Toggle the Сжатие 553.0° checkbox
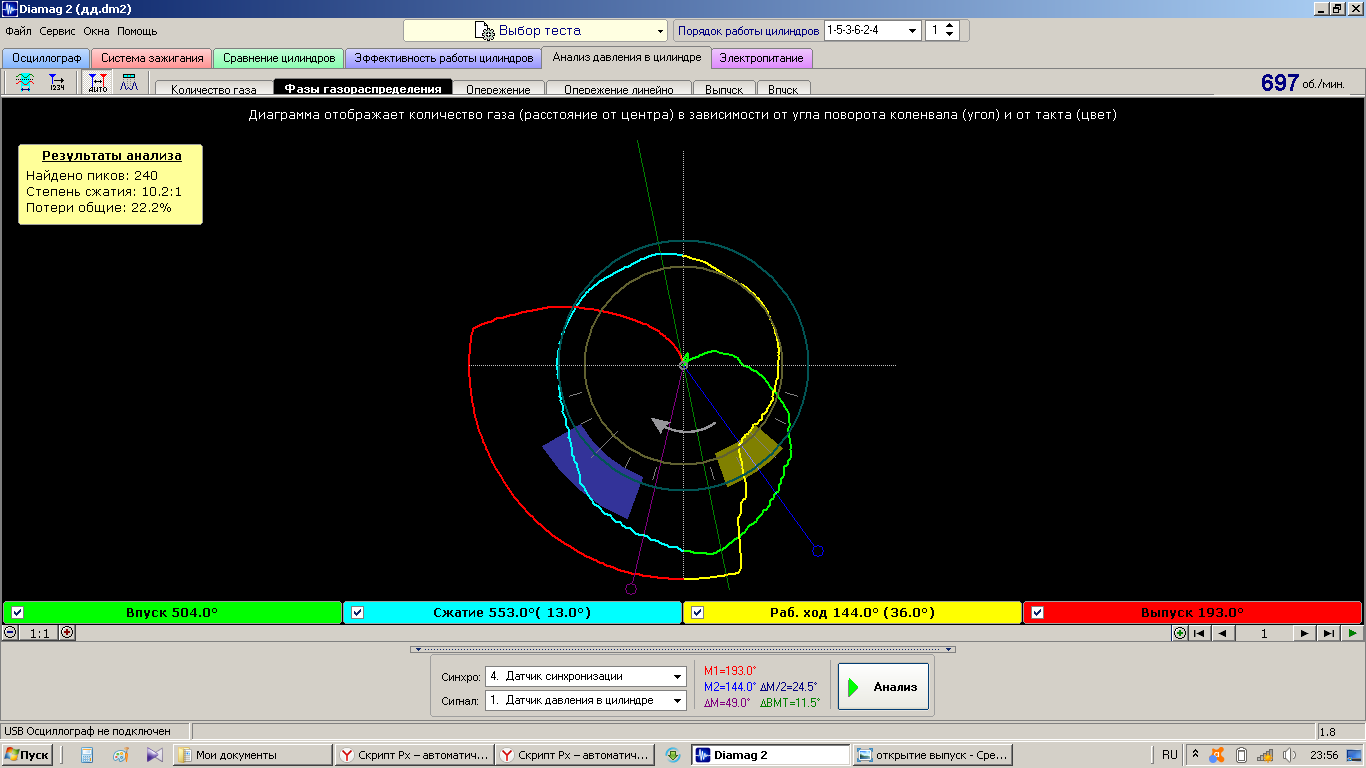The height and width of the screenshot is (768, 1366). (358, 613)
